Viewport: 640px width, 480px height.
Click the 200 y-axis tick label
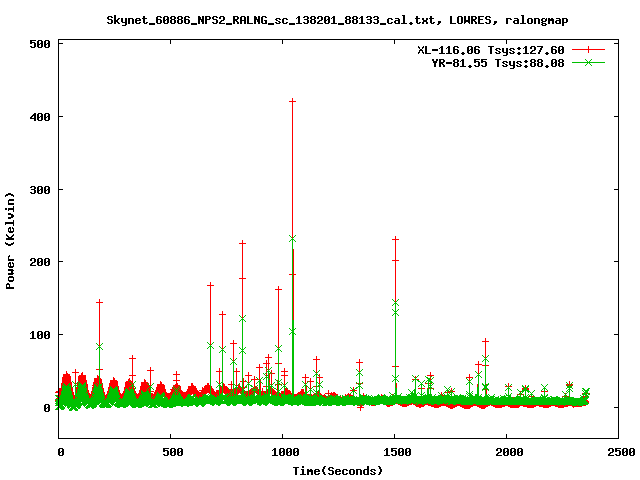point(40,262)
